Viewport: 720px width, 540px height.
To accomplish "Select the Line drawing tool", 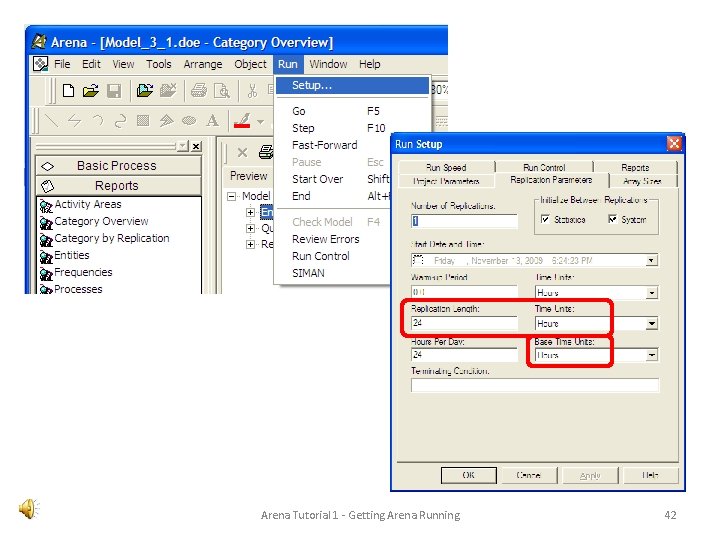I will (x=51, y=120).
